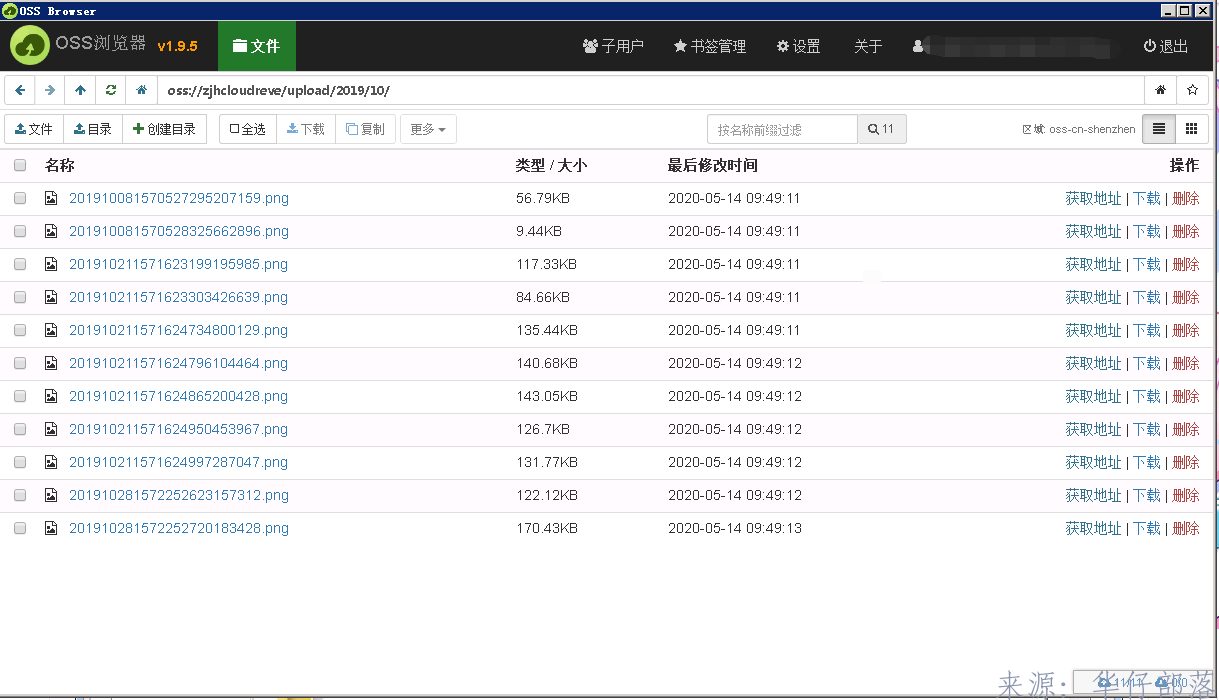Click 创建目录 button
1219x700 pixels.
[165, 129]
